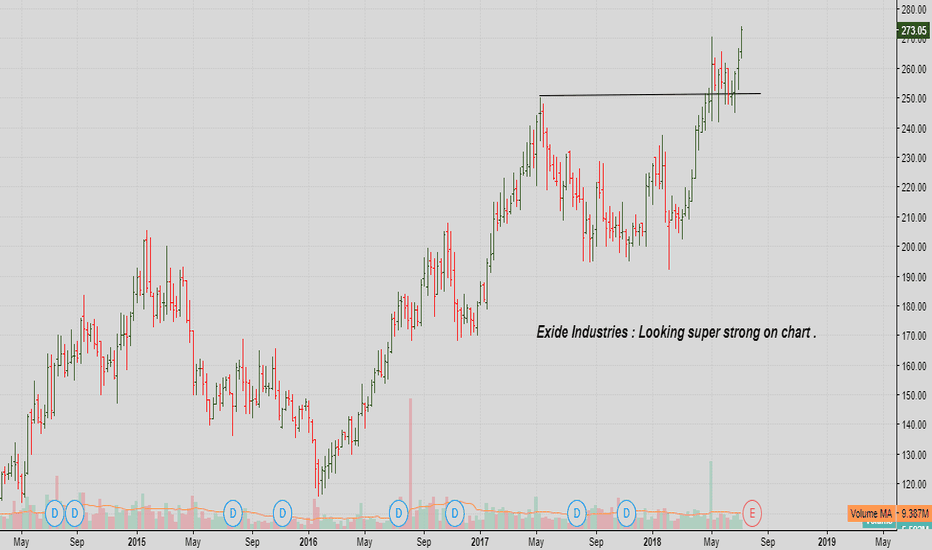The width and height of the screenshot is (932, 550).
Task: Select the D marker just before Sep 2016
Action: tap(399, 513)
